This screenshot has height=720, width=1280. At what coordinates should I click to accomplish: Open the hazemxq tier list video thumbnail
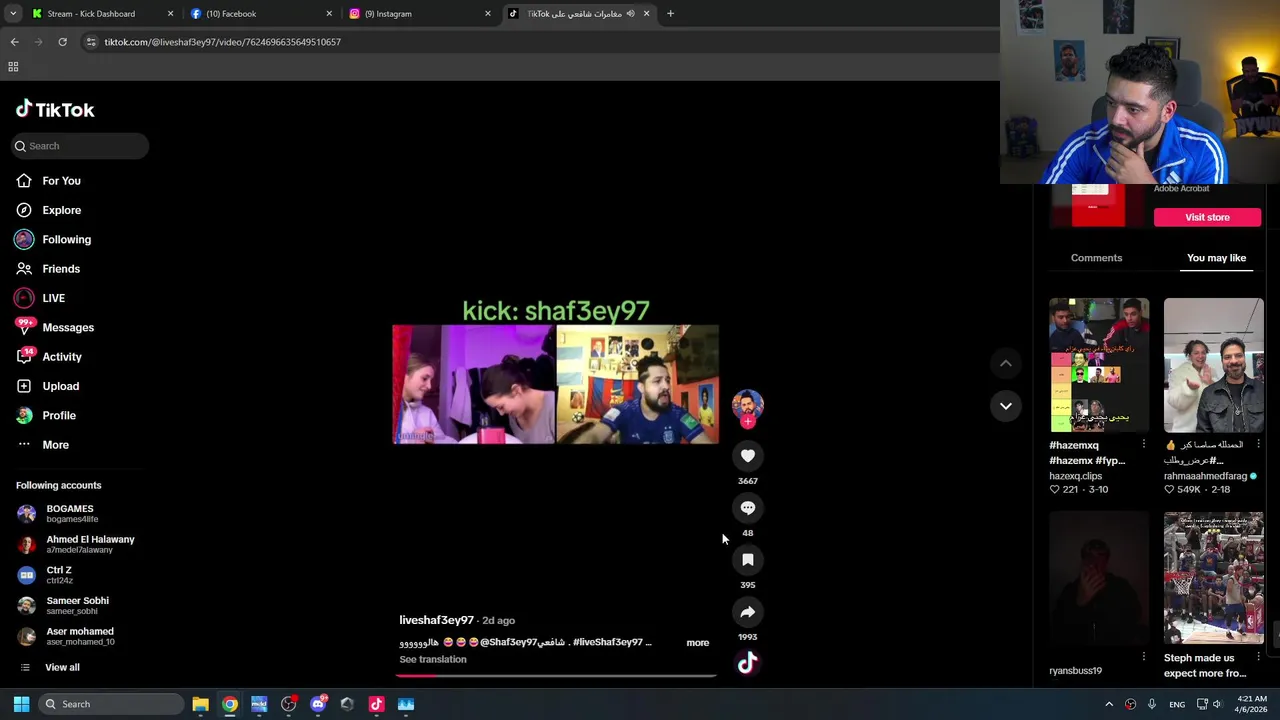click(1098, 365)
